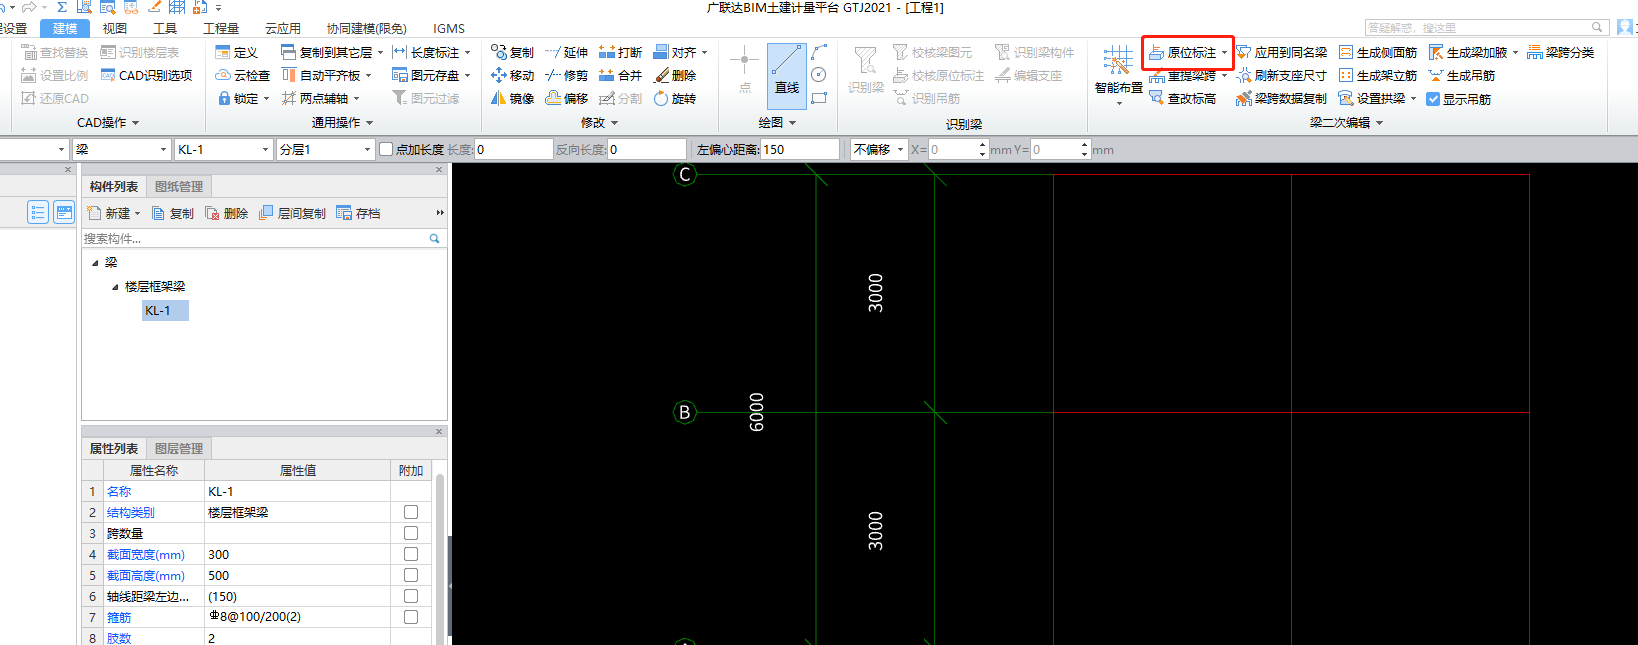Screen dimensions: 1638x645
Task: Check 附加 box for 跨数量 row
Action: 411,533
